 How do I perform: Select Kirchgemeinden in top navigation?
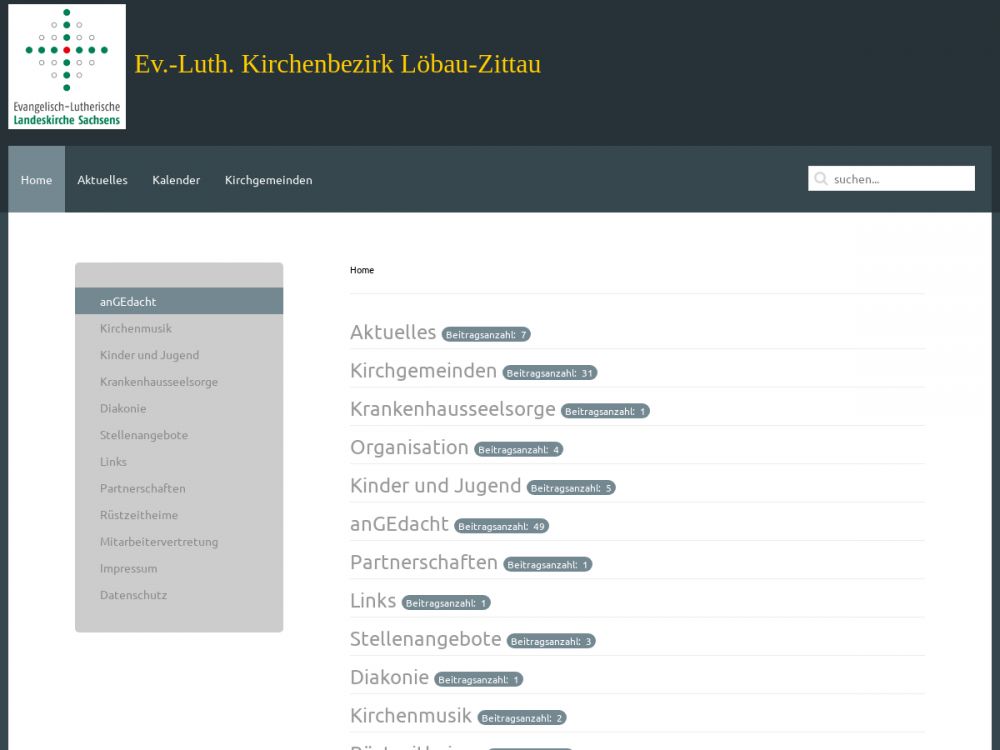point(268,180)
